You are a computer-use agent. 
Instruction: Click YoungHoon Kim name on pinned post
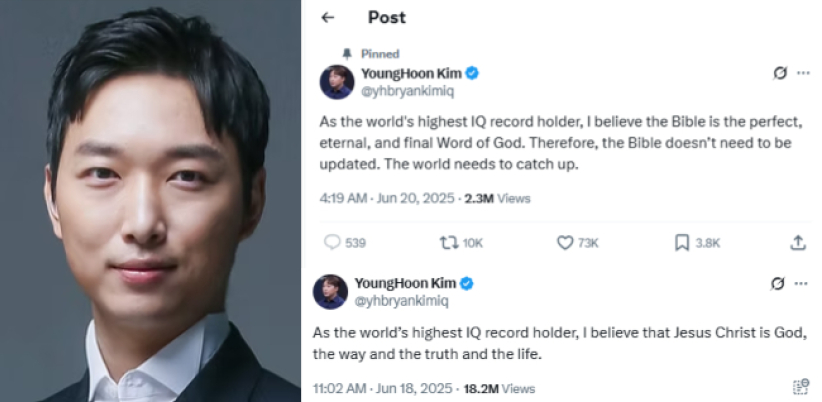pos(412,73)
